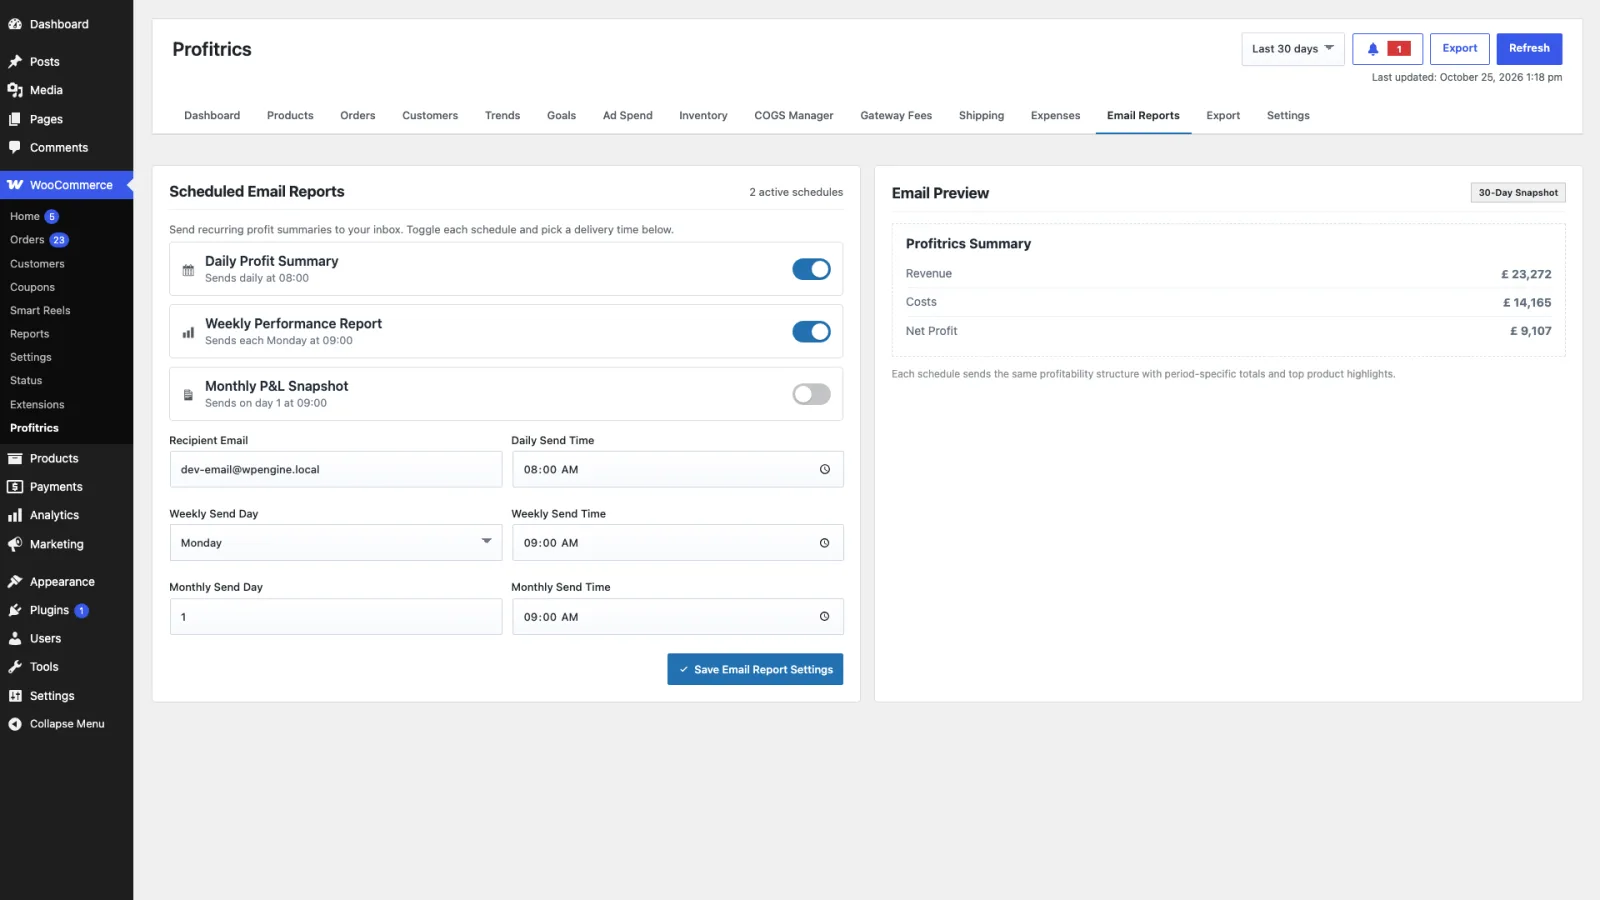This screenshot has width=1600, height=900.
Task: Open the Comments bubble icon
Action: point(15,147)
